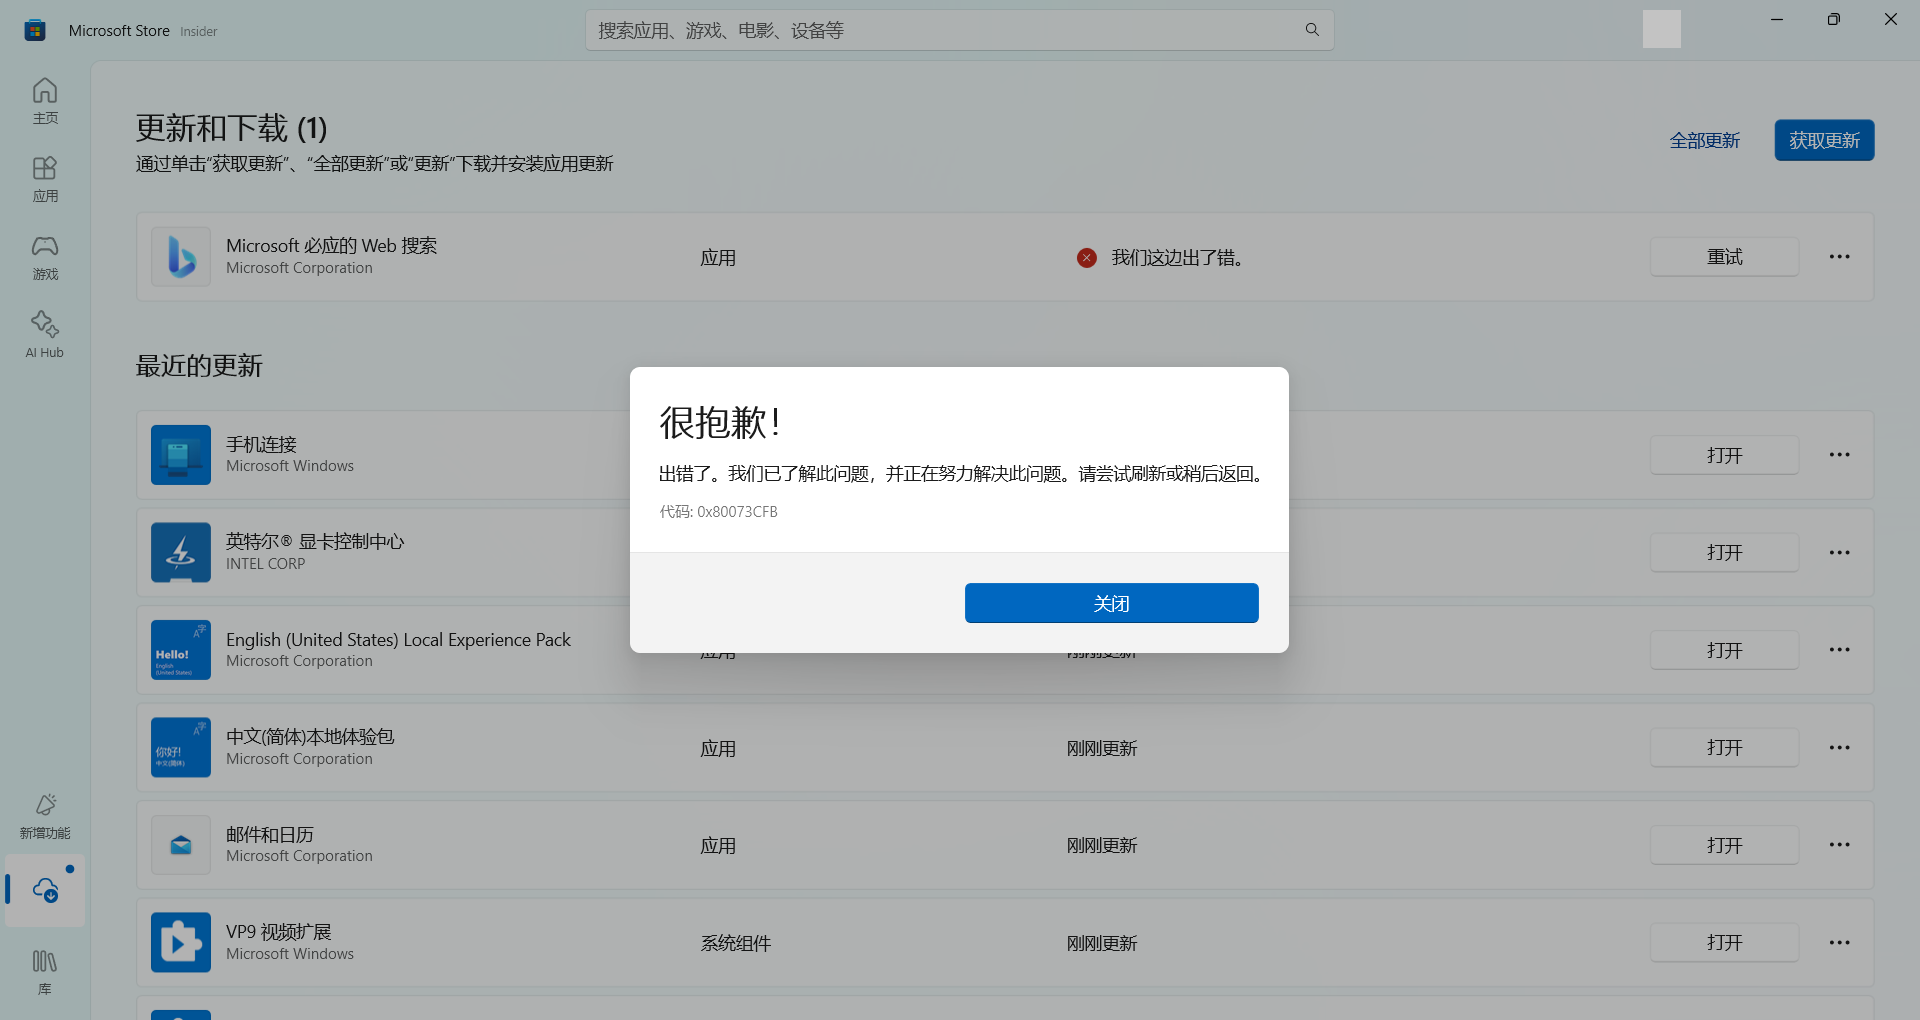Open 英特尔 显卡控制中心 with 打开
The width and height of the screenshot is (1920, 1020).
point(1724,552)
